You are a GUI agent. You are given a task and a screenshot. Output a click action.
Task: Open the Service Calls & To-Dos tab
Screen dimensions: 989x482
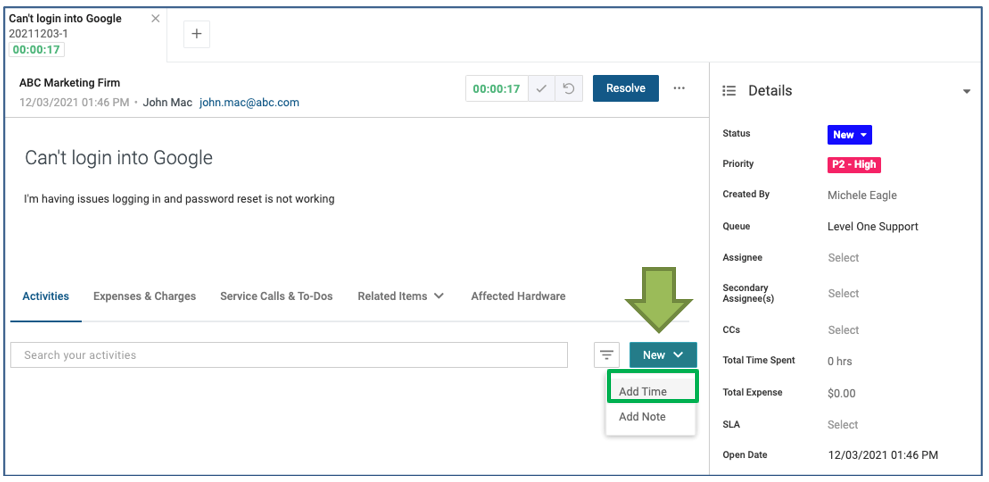[276, 296]
